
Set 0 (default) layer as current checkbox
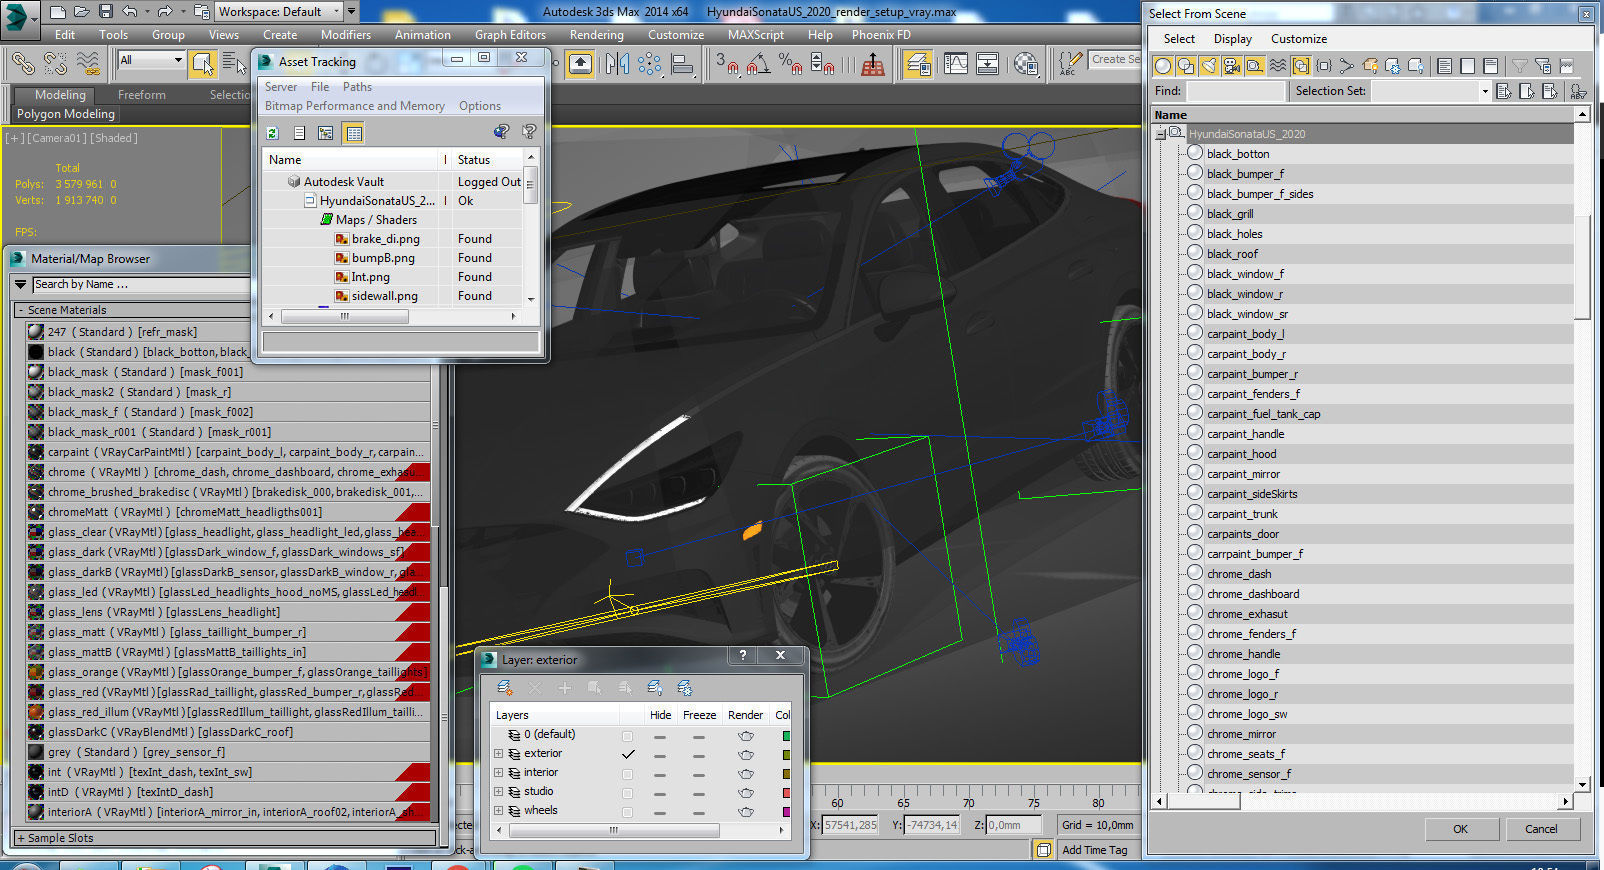coord(627,735)
